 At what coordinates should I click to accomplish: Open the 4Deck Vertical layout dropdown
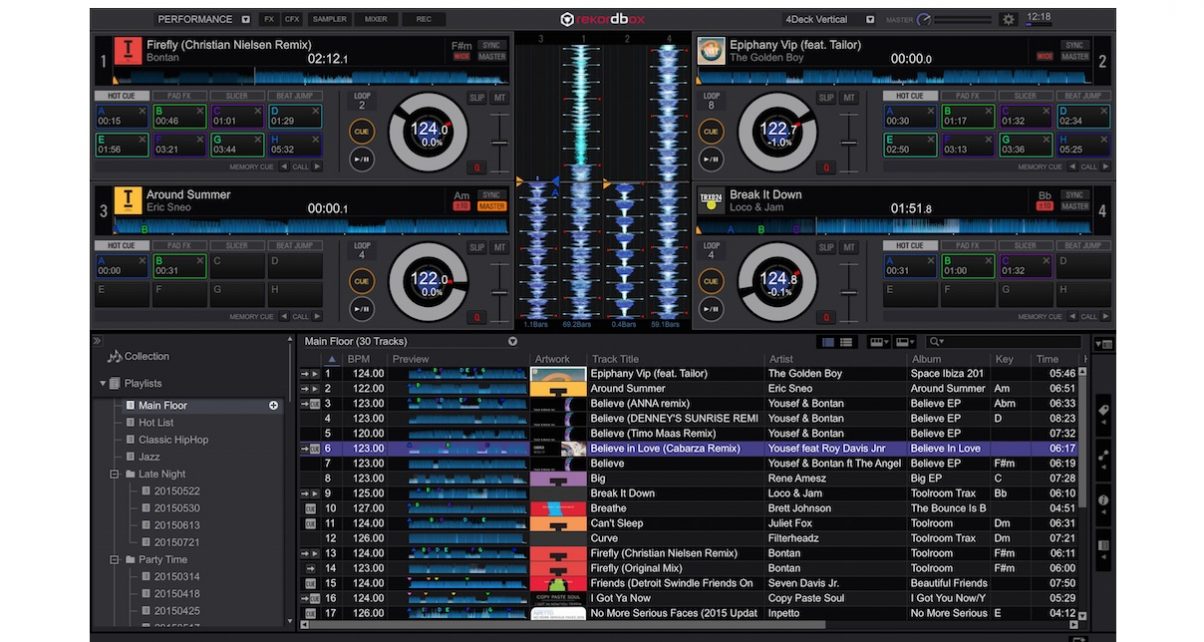coord(870,19)
